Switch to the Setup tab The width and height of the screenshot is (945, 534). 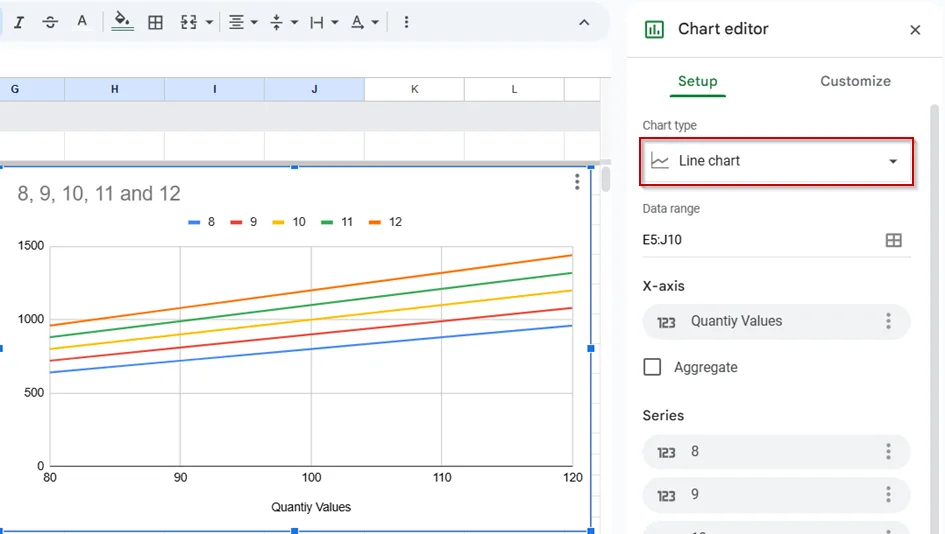(x=697, y=81)
